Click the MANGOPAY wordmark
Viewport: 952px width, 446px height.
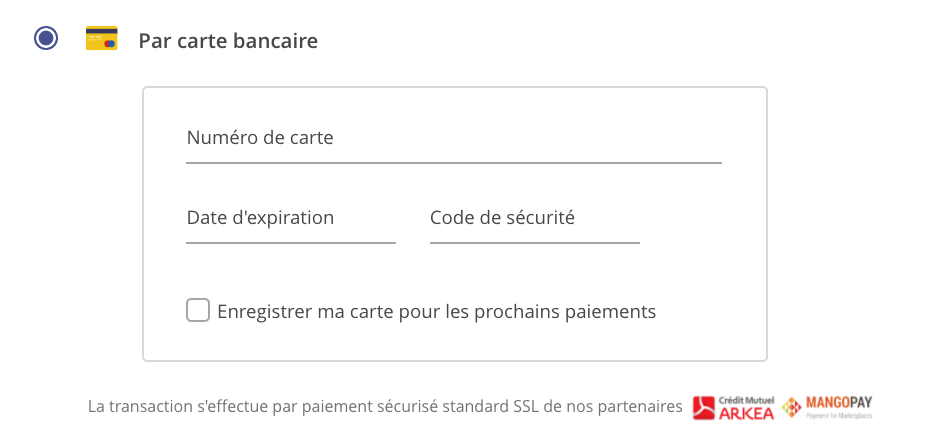click(x=839, y=403)
